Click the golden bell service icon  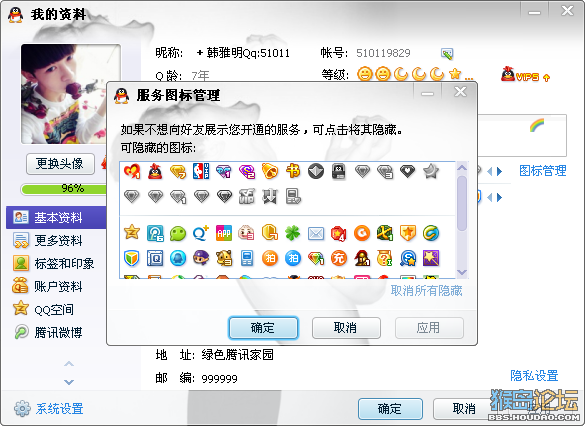270,171
